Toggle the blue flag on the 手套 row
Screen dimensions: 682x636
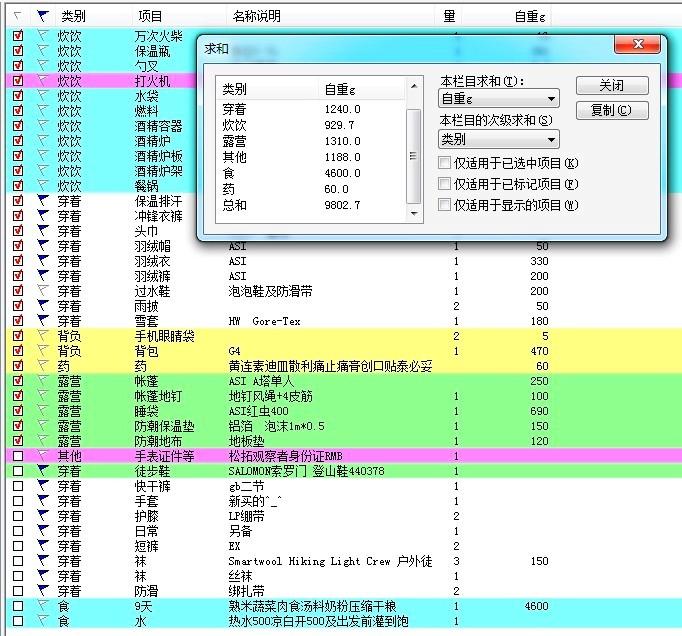tap(42, 501)
